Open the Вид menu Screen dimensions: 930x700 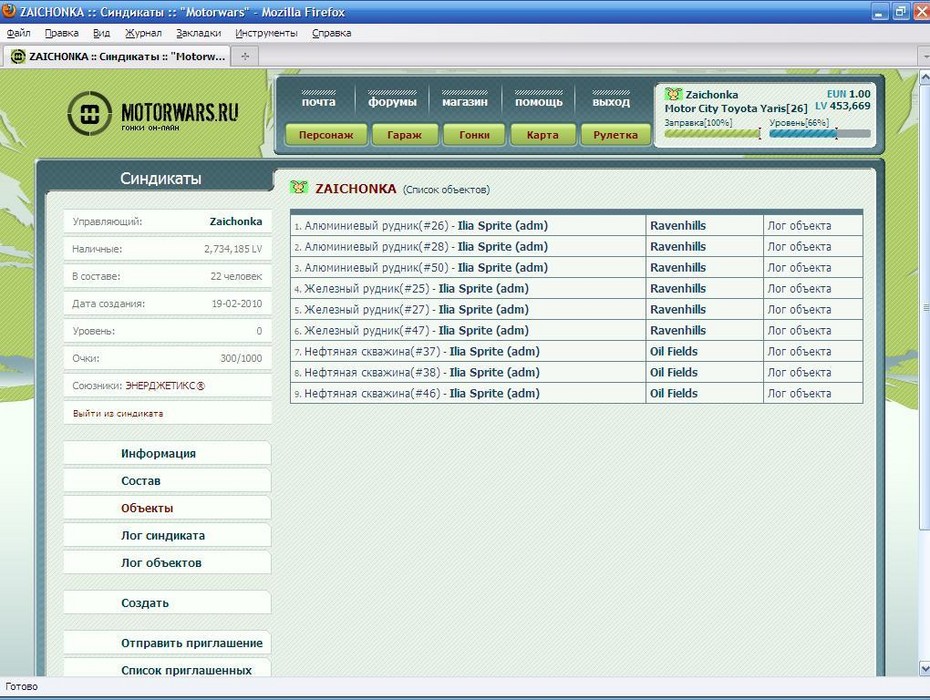click(101, 33)
